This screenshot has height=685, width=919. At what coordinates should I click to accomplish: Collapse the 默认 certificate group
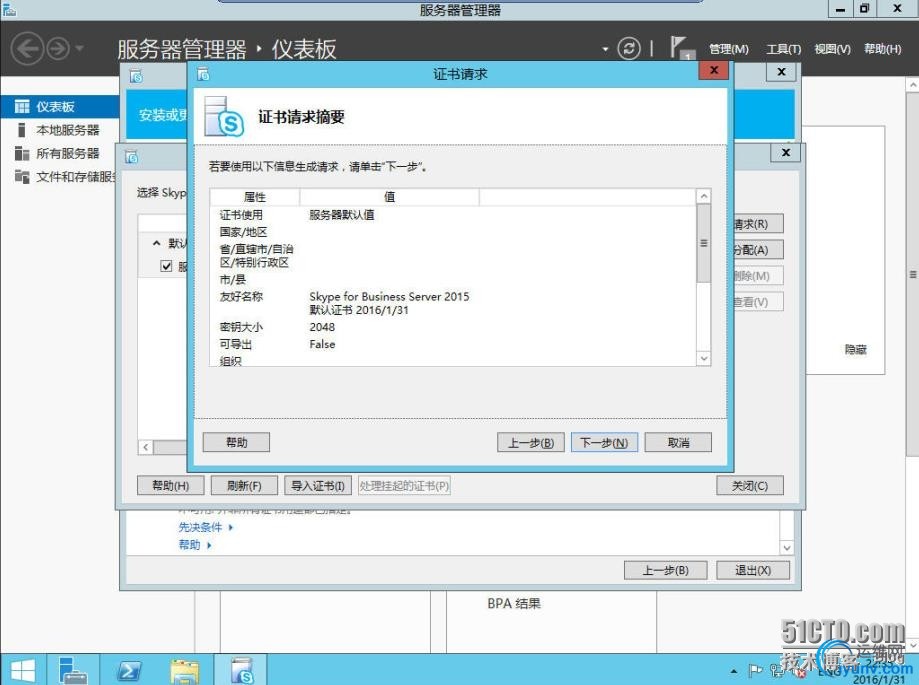click(x=156, y=243)
